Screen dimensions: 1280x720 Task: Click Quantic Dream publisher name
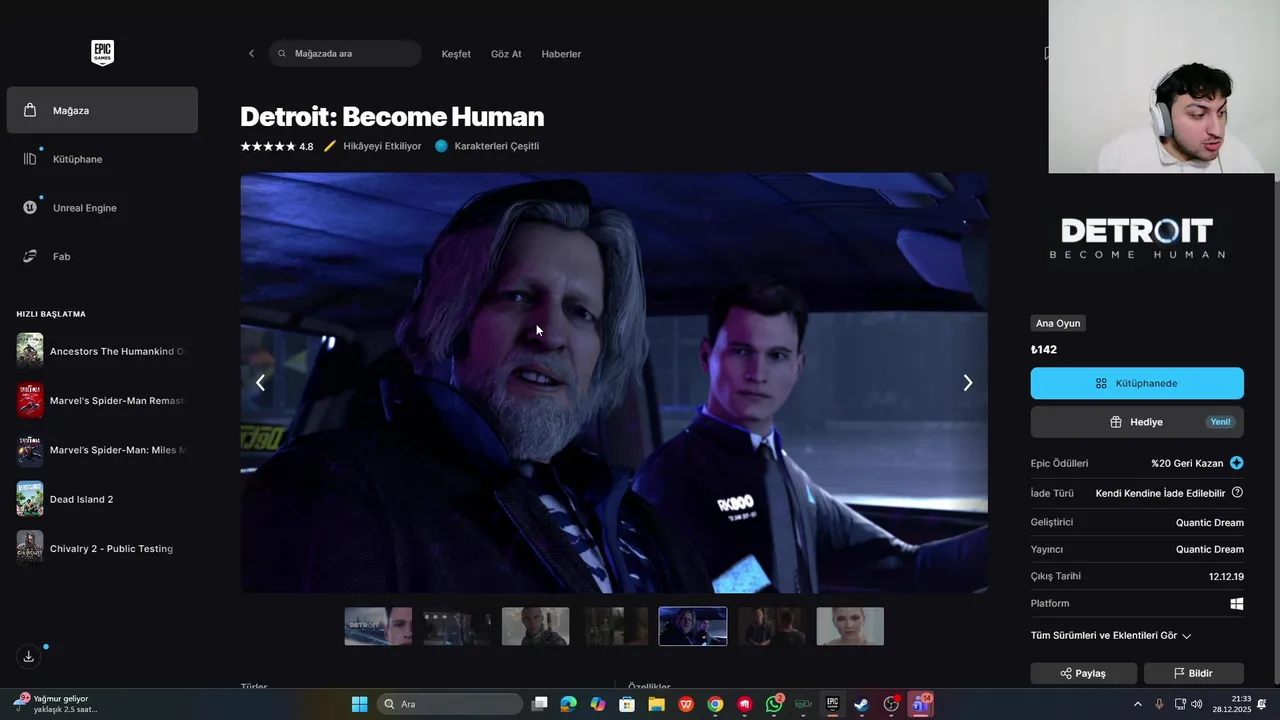click(x=1210, y=549)
